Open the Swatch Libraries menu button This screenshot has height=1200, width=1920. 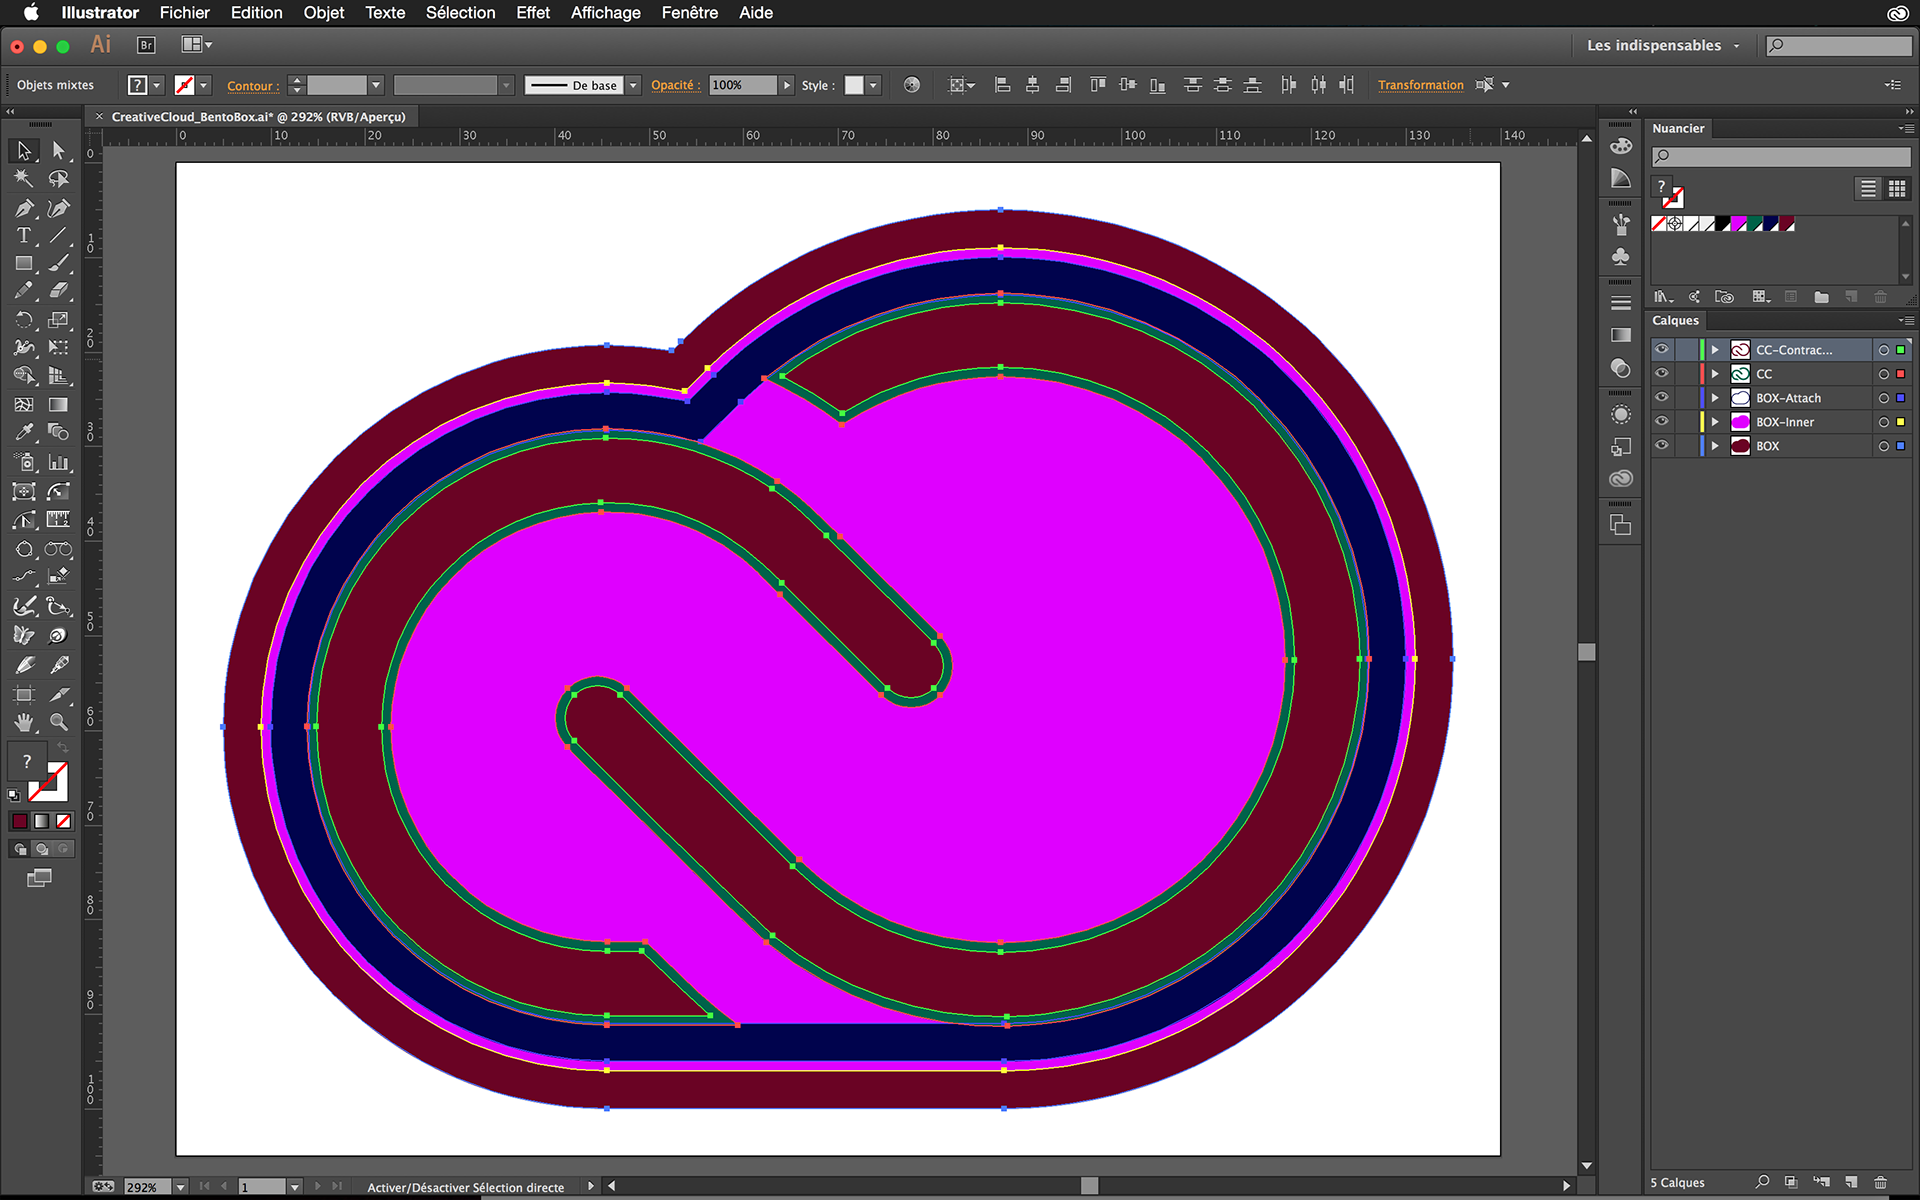(x=1663, y=297)
